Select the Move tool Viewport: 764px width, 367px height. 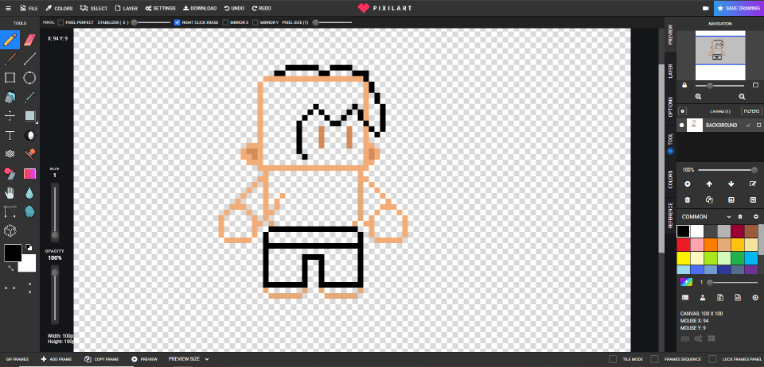(x=10, y=116)
